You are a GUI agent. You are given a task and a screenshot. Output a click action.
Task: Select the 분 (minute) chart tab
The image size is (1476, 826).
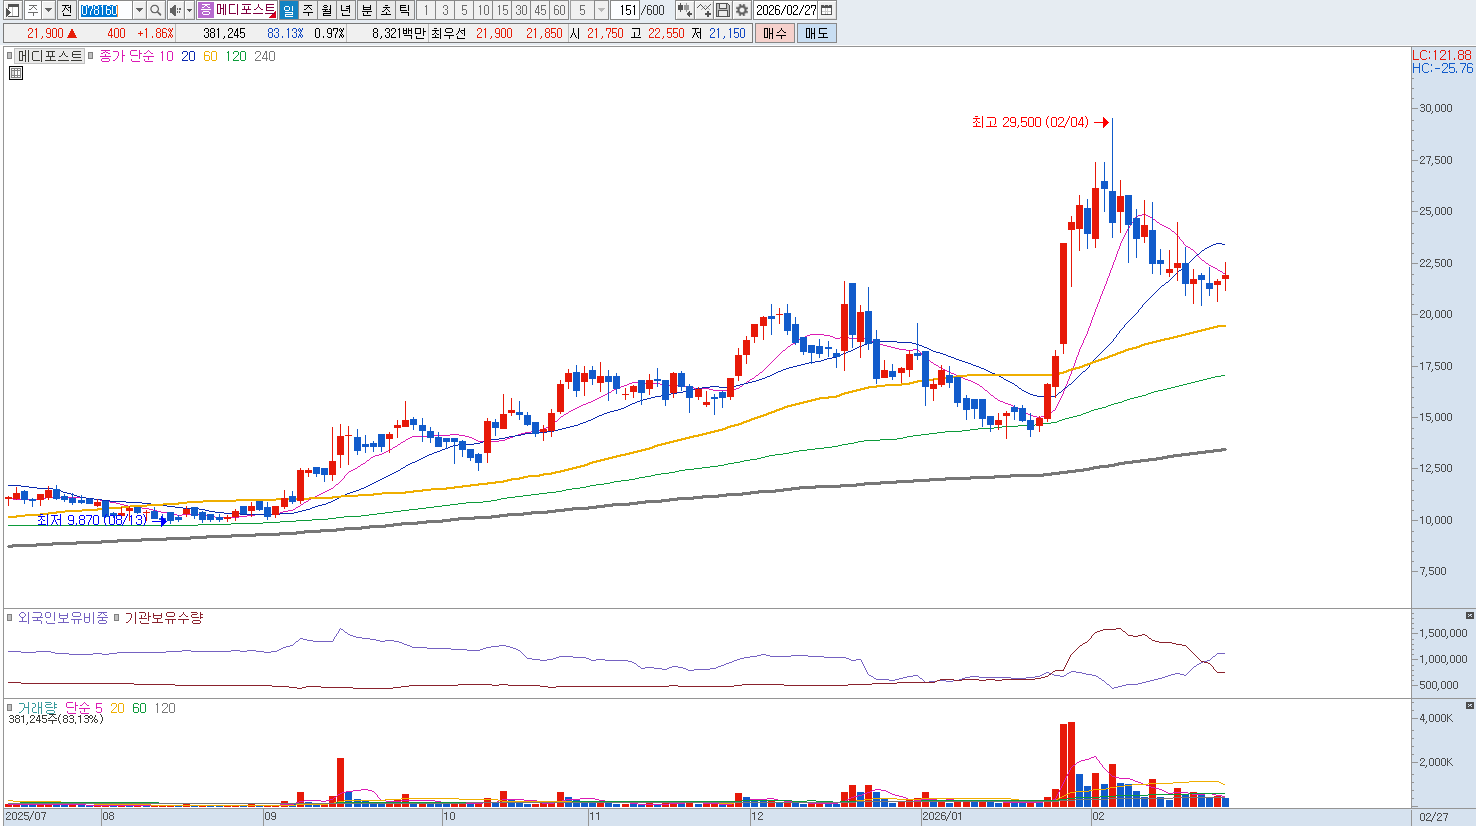[x=366, y=10]
